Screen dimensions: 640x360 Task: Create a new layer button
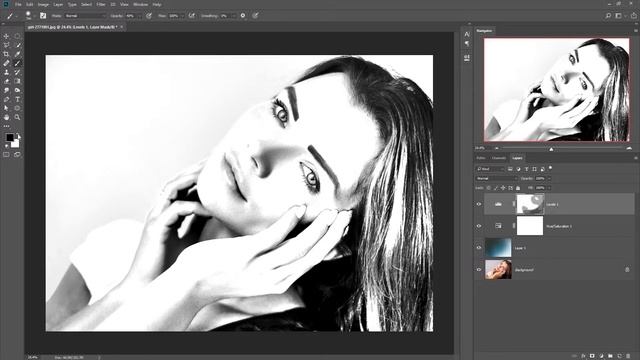pyautogui.click(x=619, y=356)
